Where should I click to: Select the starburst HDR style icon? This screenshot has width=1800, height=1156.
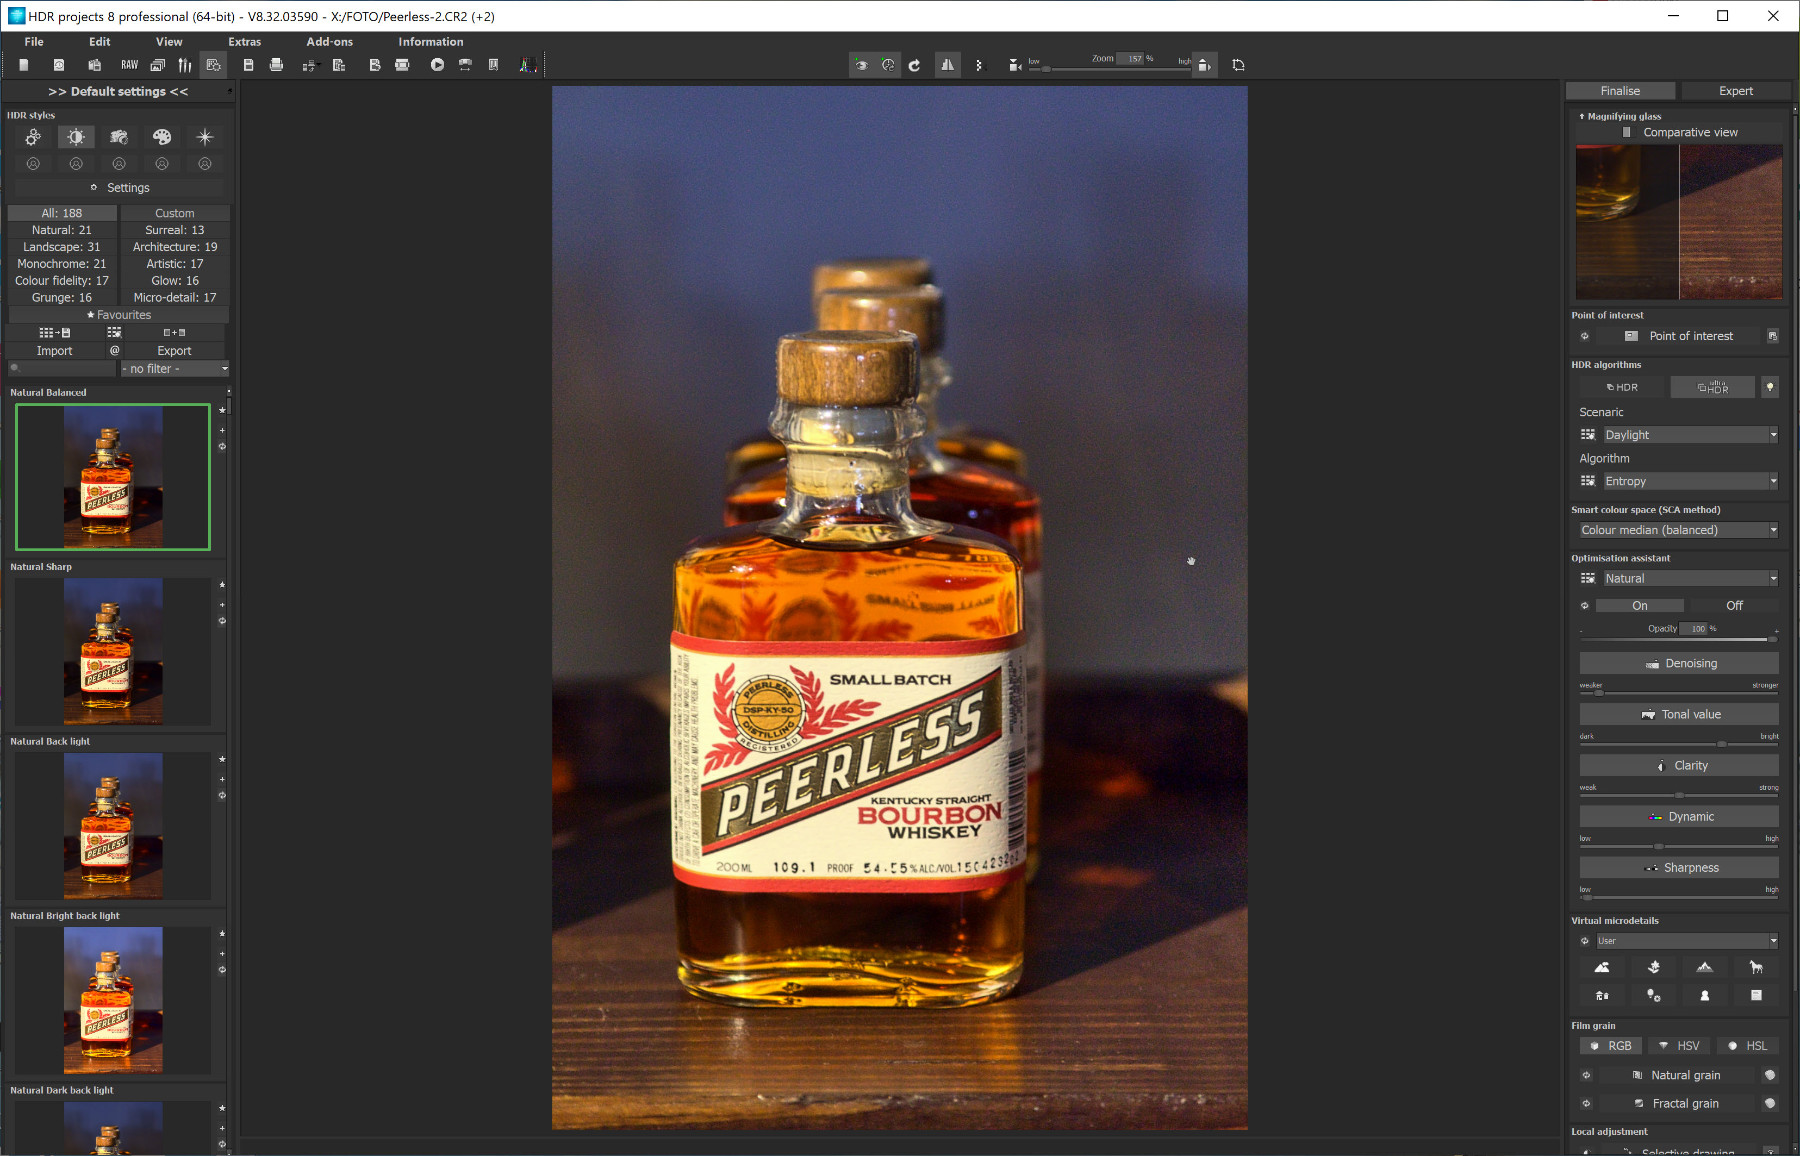tap(205, 137)
